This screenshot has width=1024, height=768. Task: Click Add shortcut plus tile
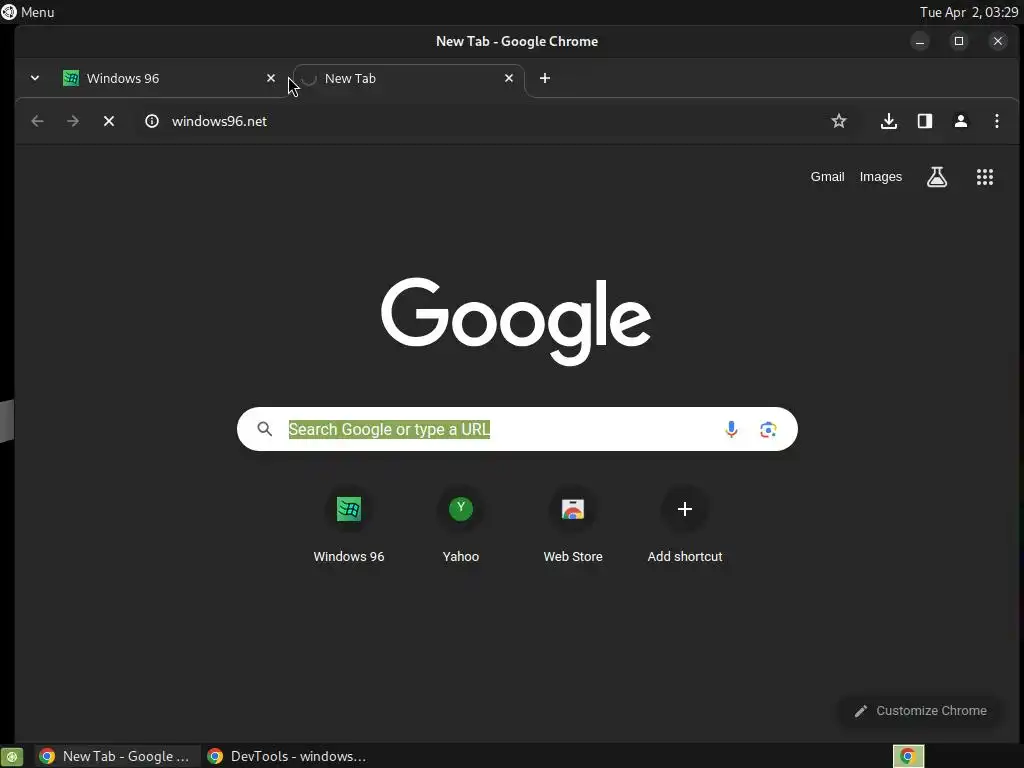684,526
